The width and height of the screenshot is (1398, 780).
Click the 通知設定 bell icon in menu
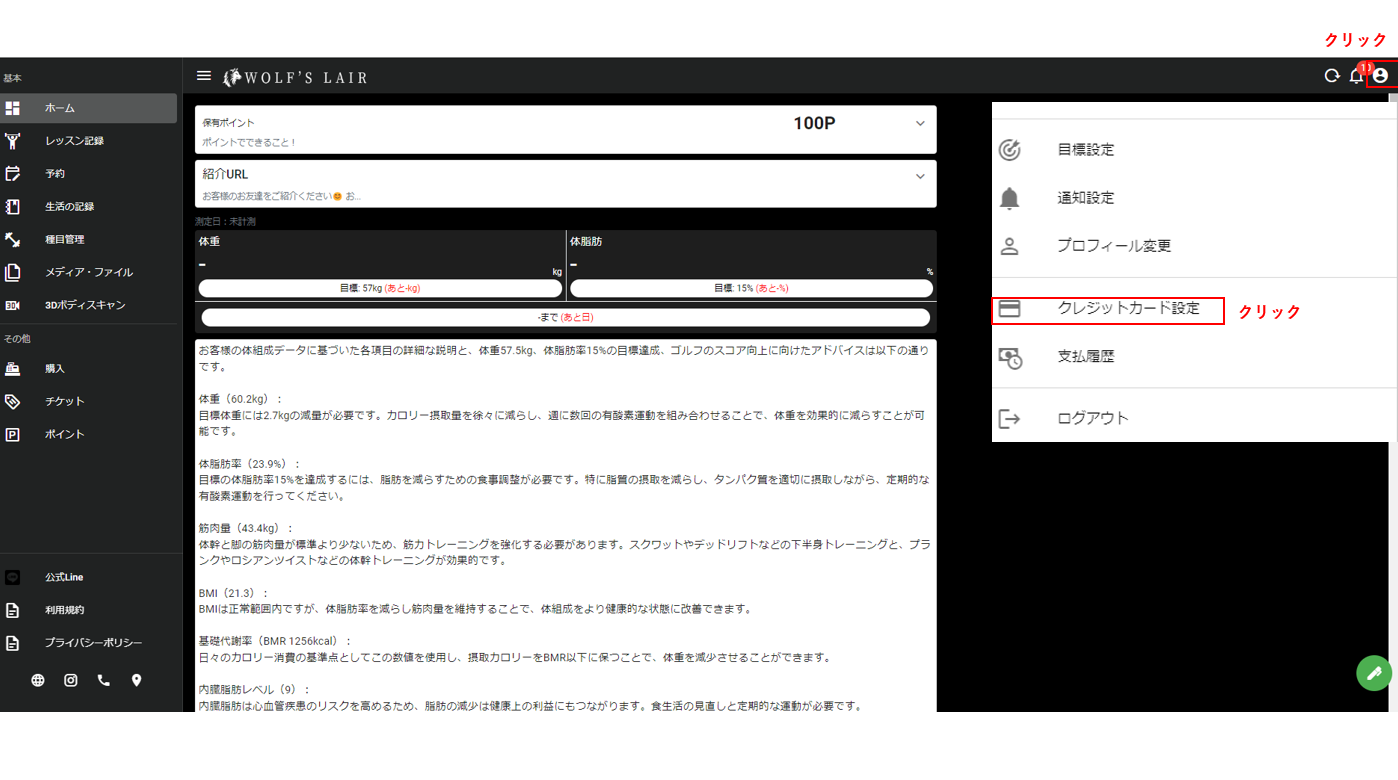(x=1010, y=198)
